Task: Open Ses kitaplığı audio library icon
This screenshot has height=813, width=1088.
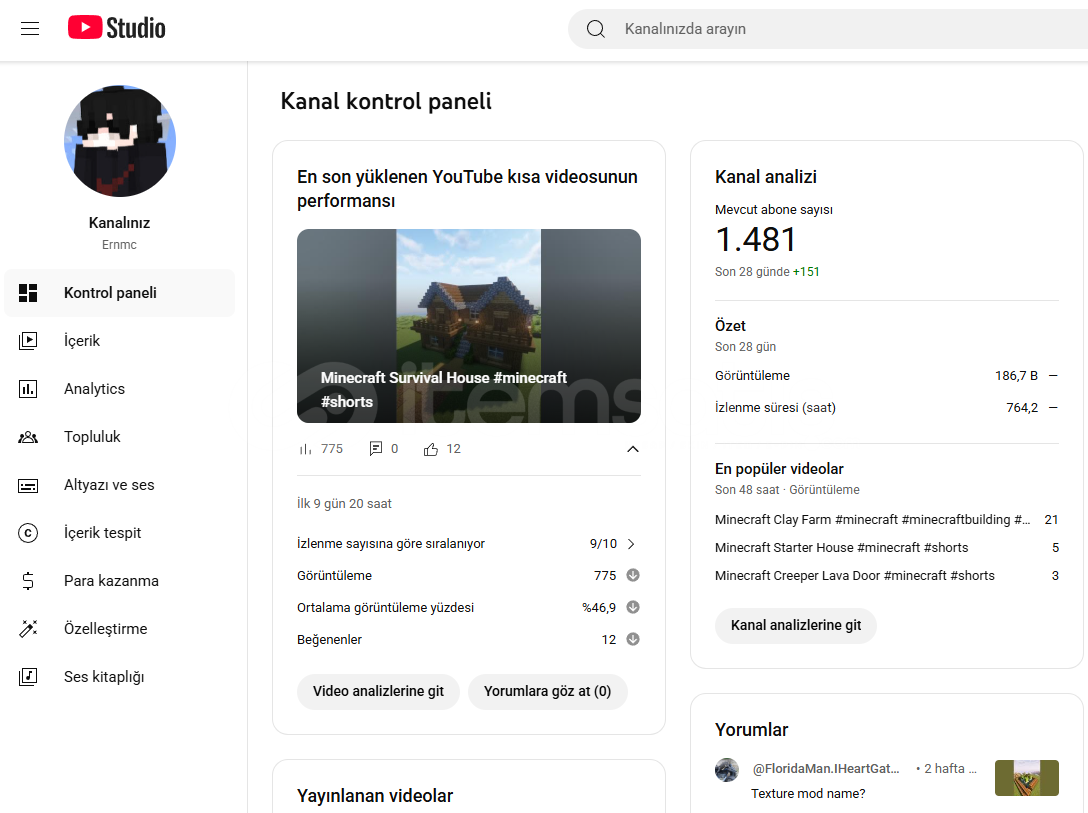Action: pyautogui.click(x=28, y=677)
